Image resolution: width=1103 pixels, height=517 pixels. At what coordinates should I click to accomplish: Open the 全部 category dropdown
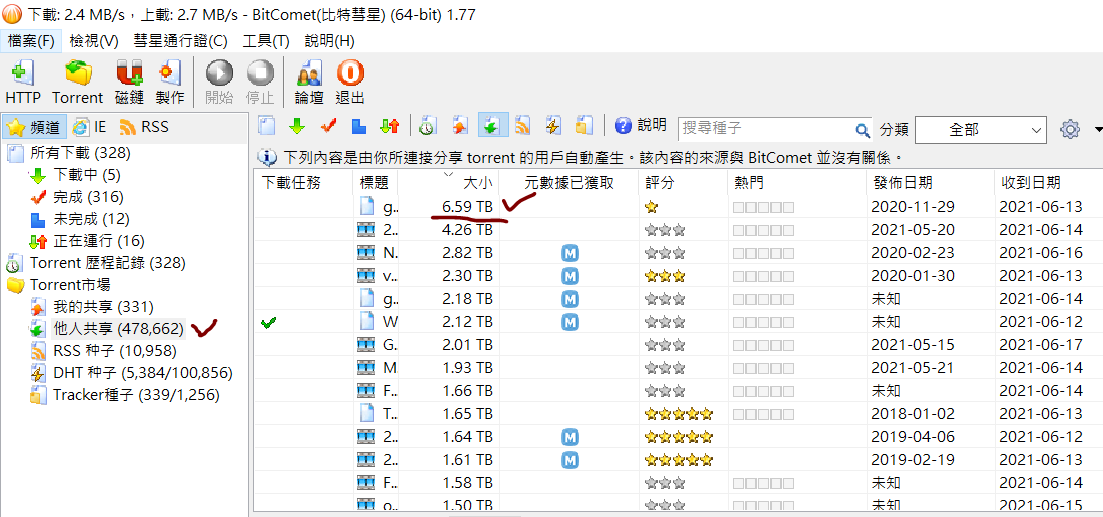tap(980, 130)
